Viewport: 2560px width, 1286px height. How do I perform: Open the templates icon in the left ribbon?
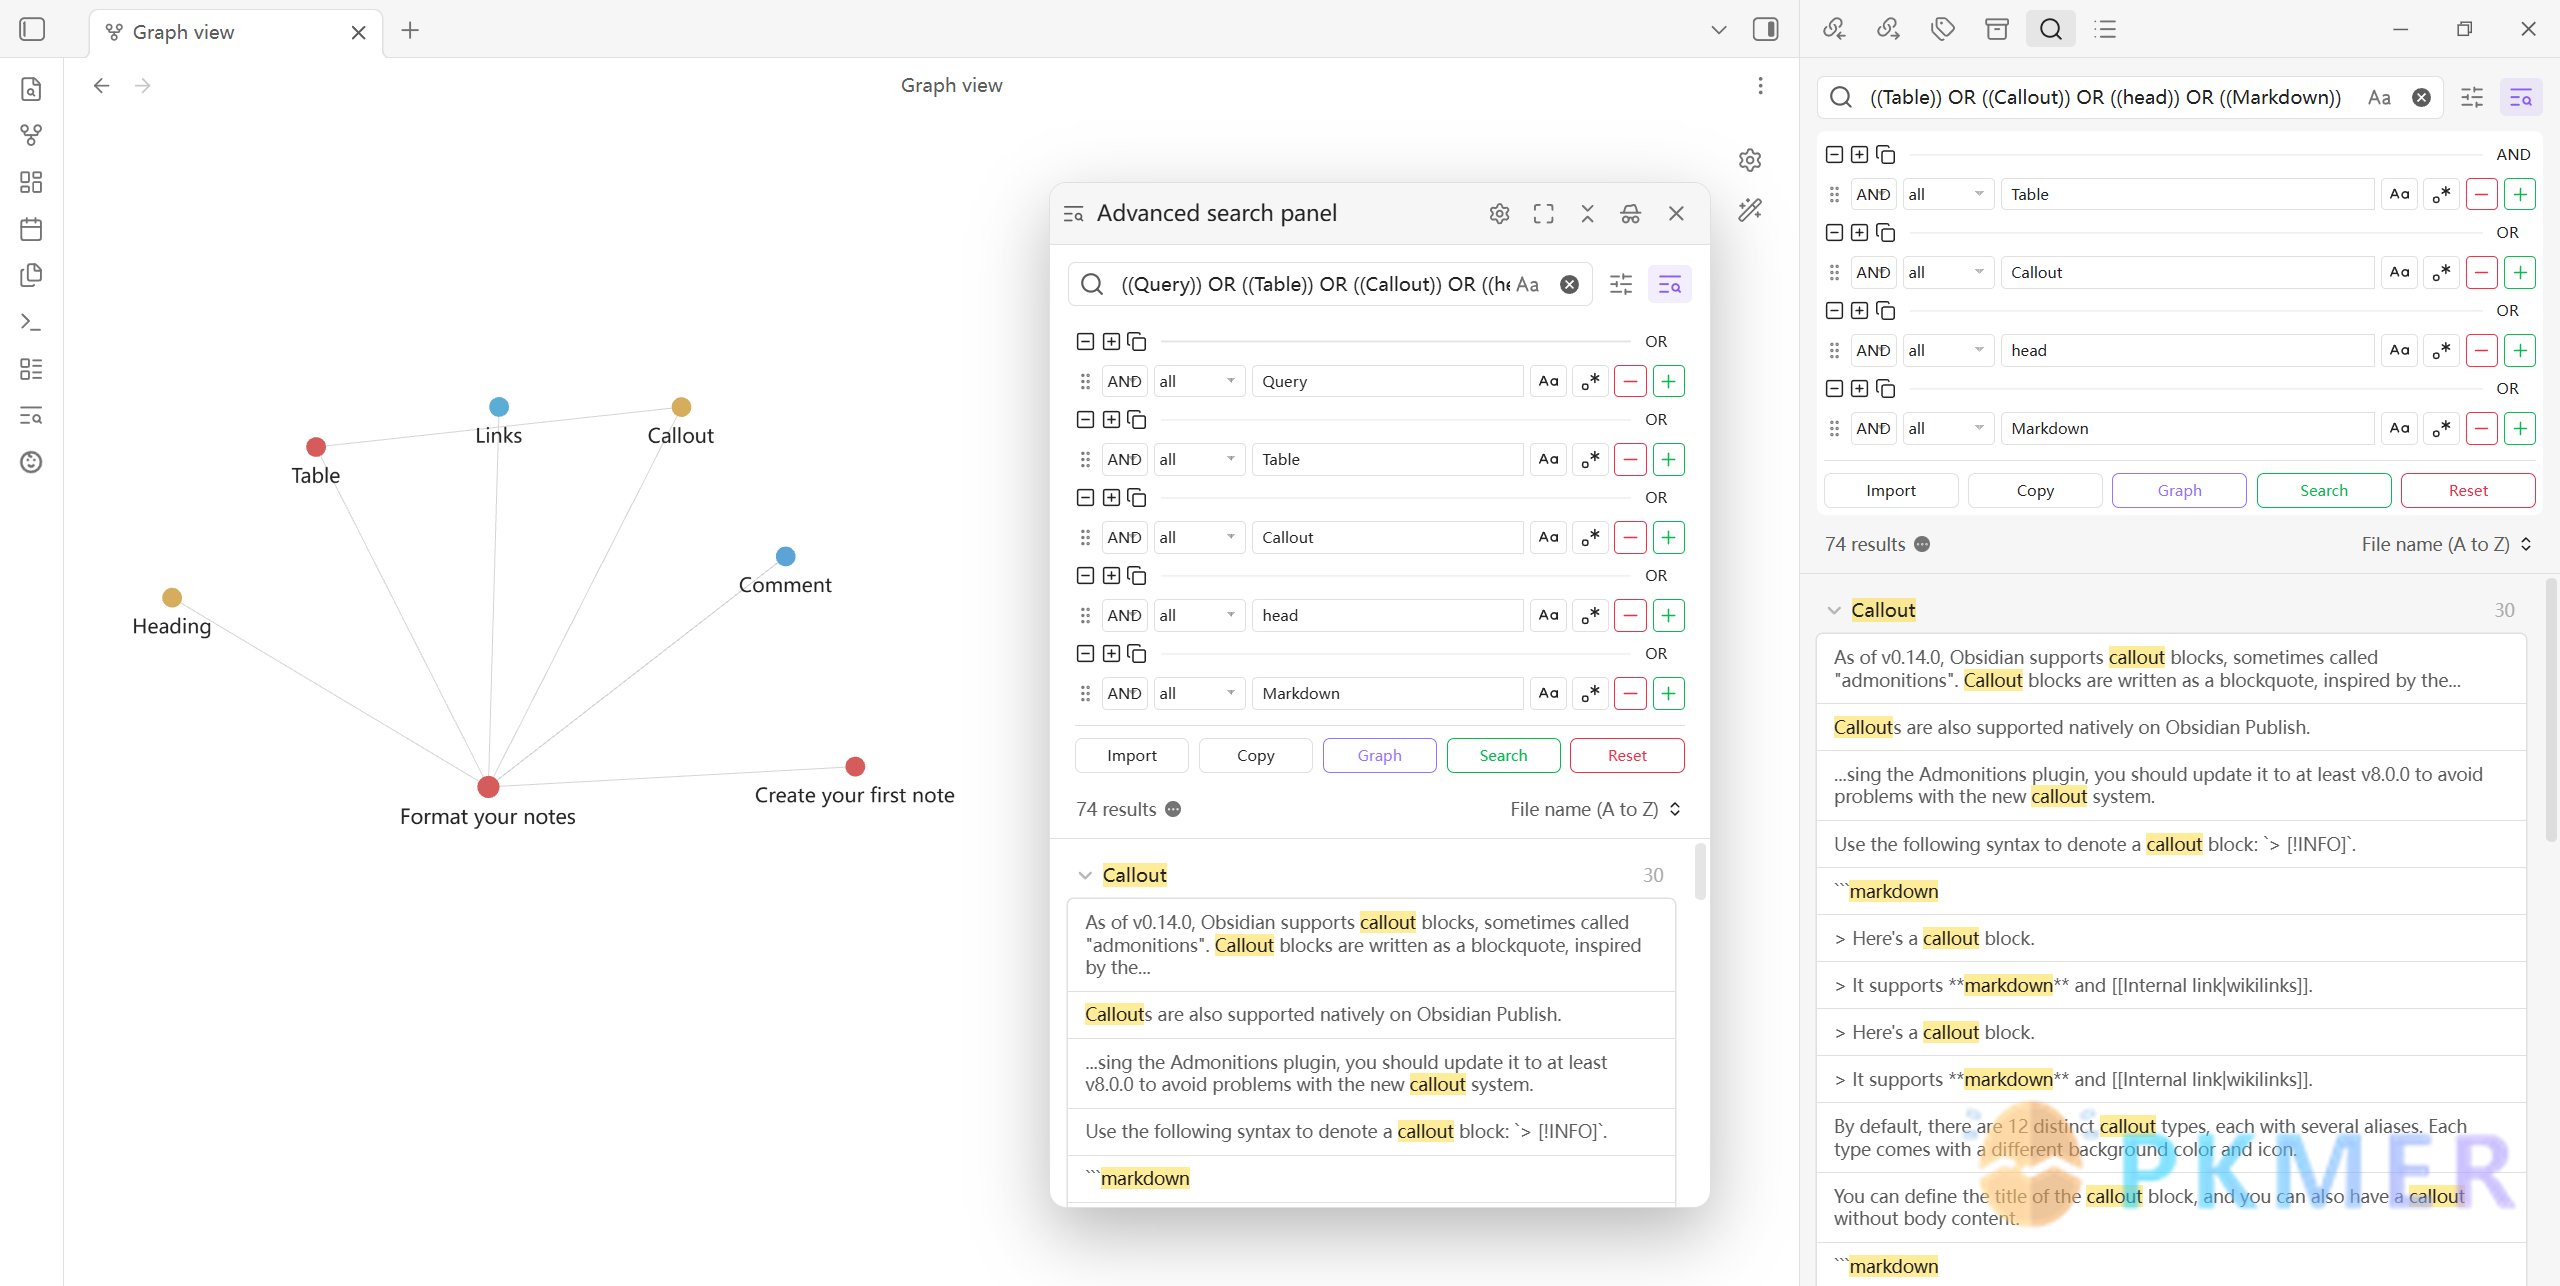pos(31,275)
